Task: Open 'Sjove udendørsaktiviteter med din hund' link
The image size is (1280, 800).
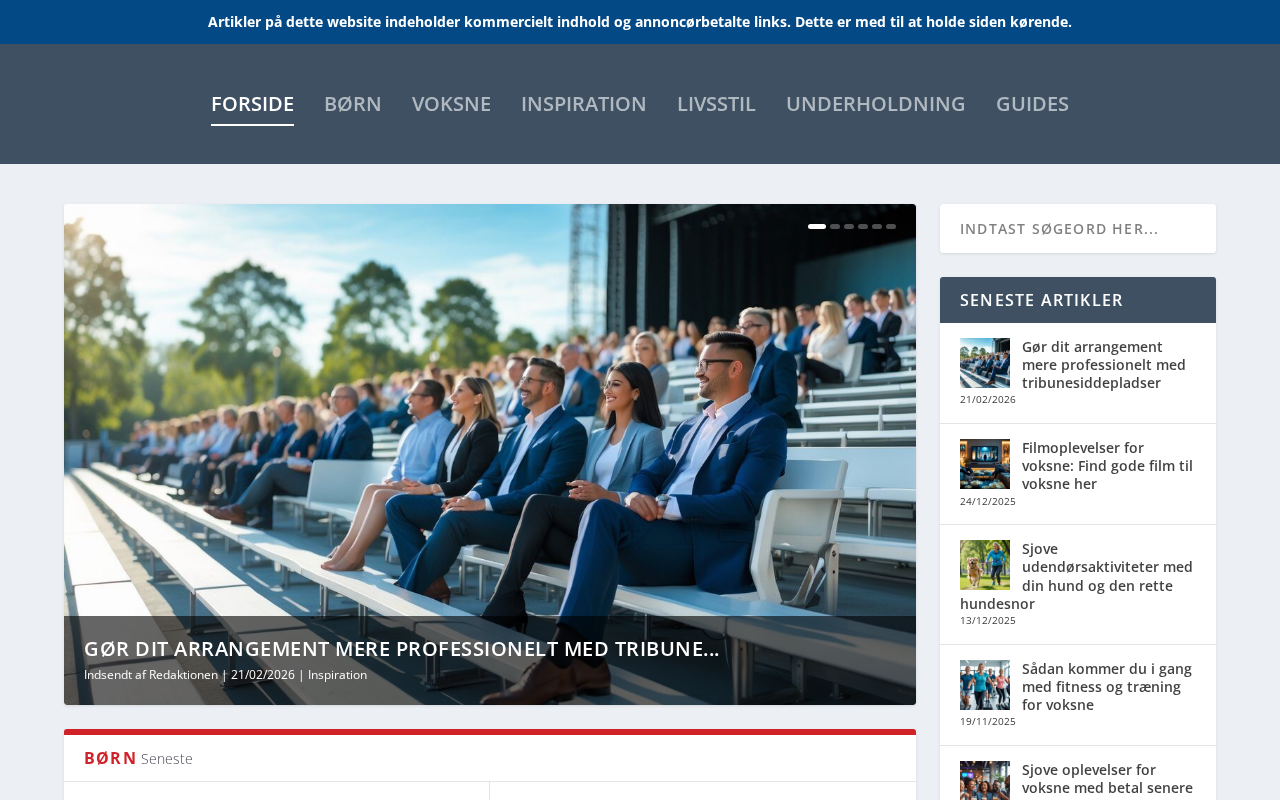Action: point(1077,576)
